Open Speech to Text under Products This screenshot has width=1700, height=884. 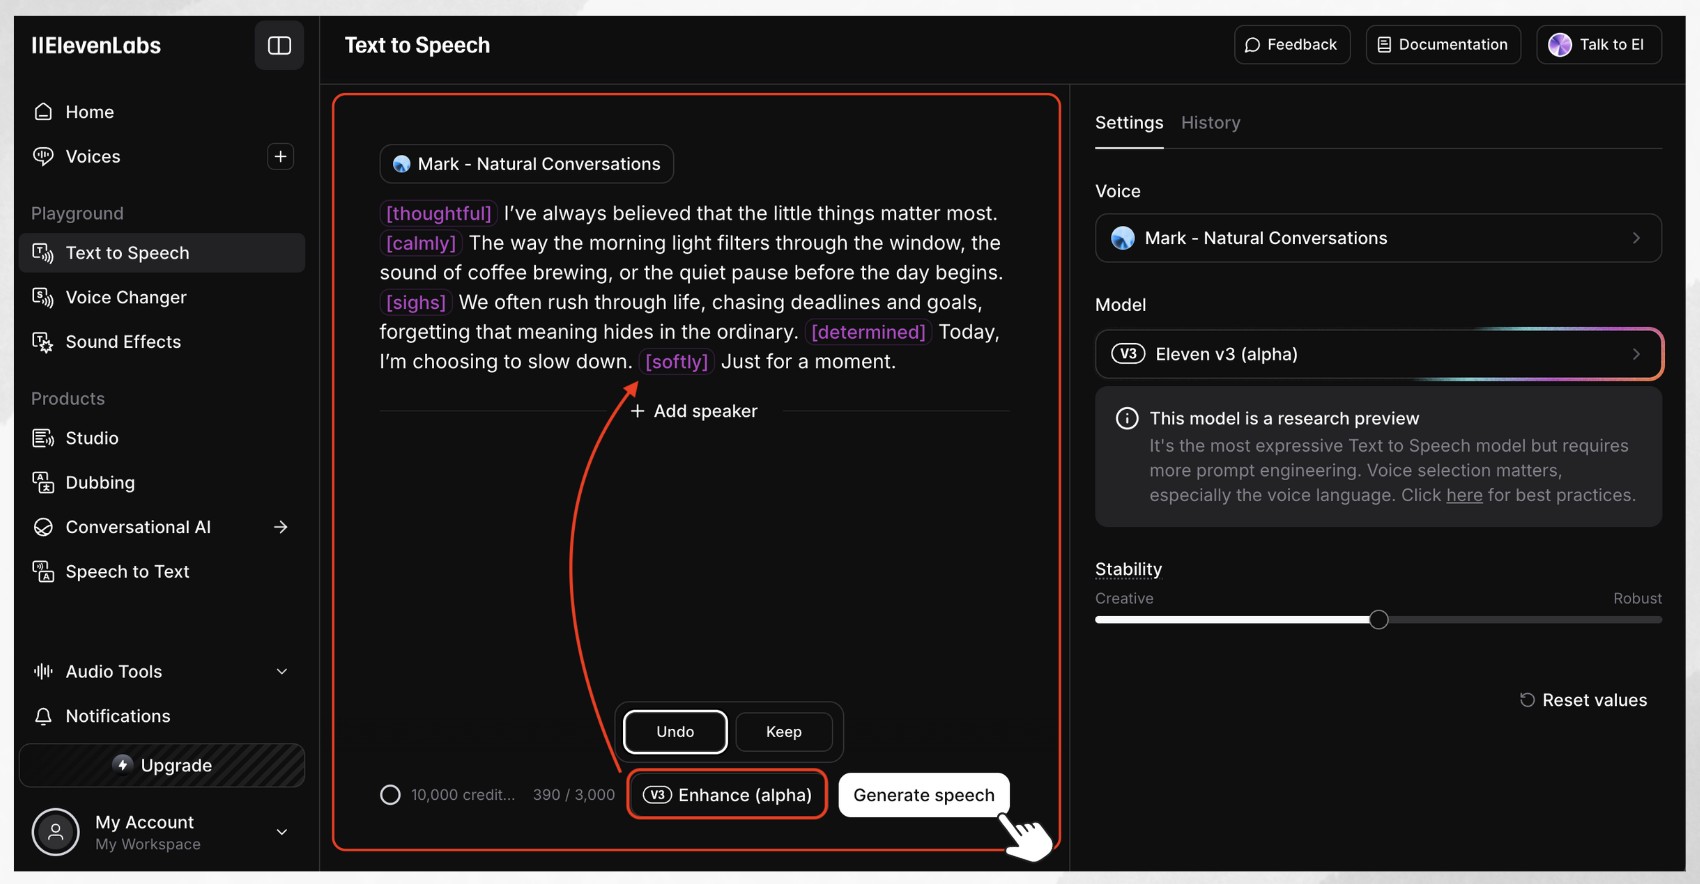[x=162, y=572]
